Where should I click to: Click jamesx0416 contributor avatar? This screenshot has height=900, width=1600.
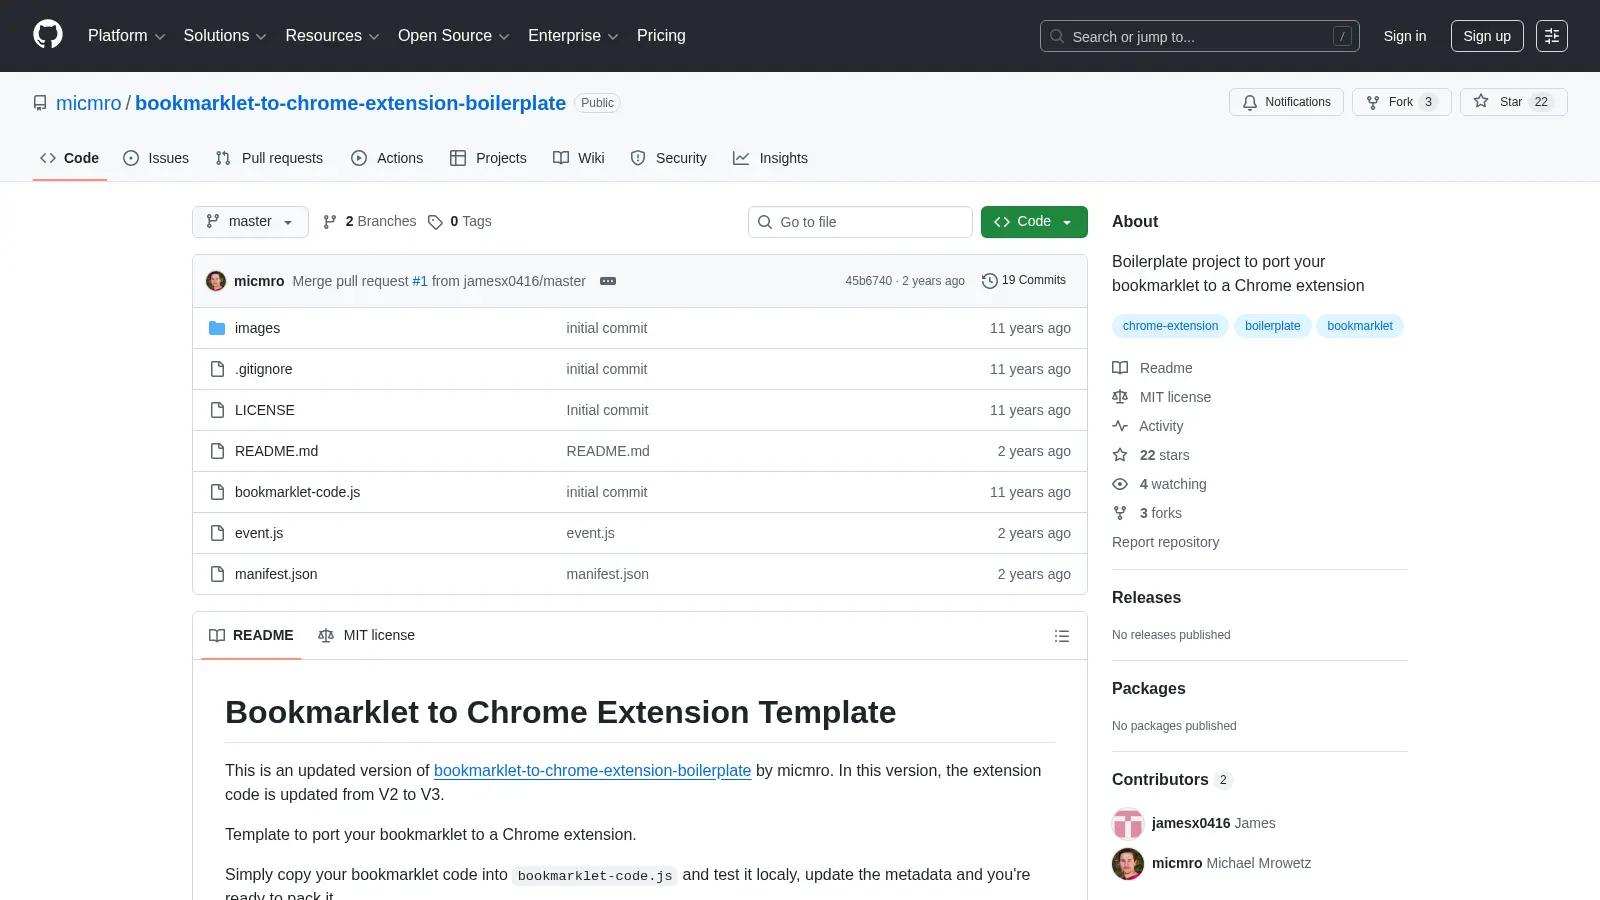[1128, 824]
